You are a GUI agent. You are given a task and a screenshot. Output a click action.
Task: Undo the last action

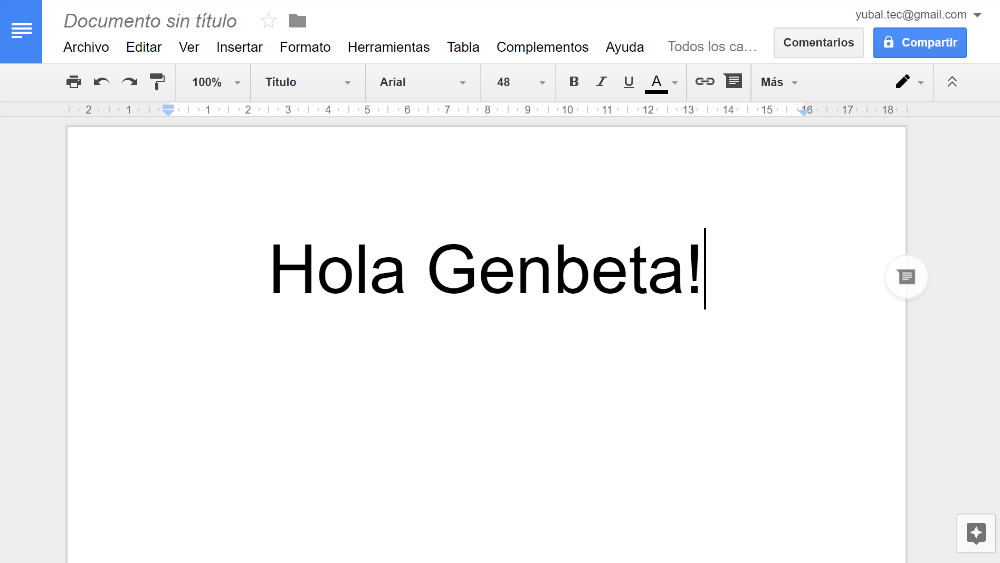point(101,82)
